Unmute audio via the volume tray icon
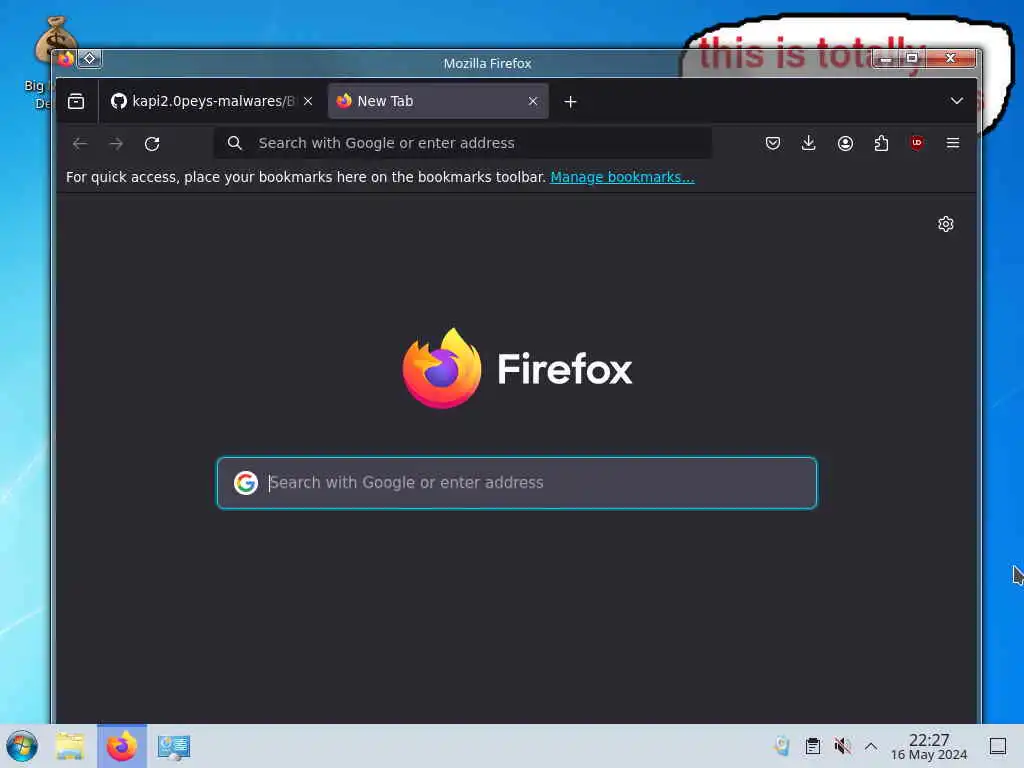Viewport: 1024px width, 768px height. click(x=842, y=746)
